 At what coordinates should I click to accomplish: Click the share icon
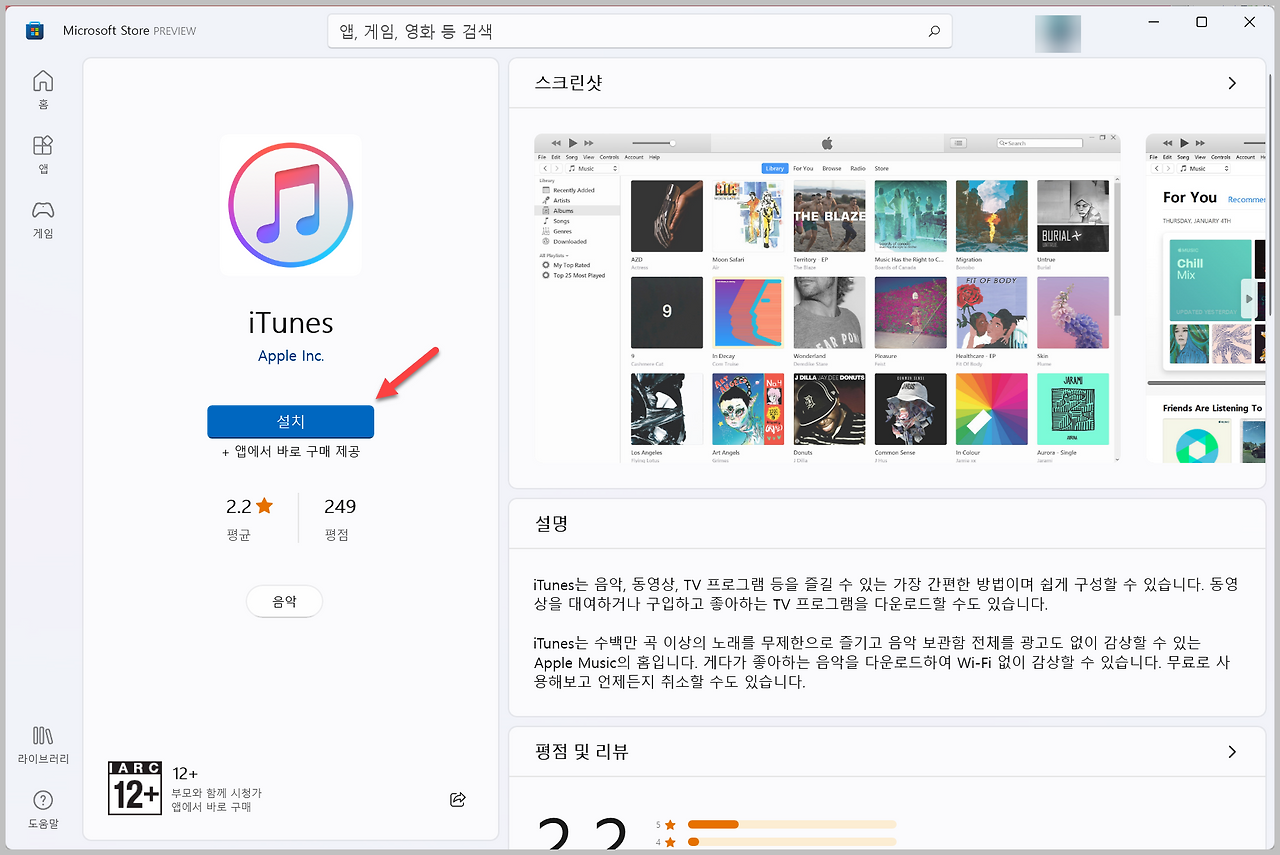coord(458,799)
